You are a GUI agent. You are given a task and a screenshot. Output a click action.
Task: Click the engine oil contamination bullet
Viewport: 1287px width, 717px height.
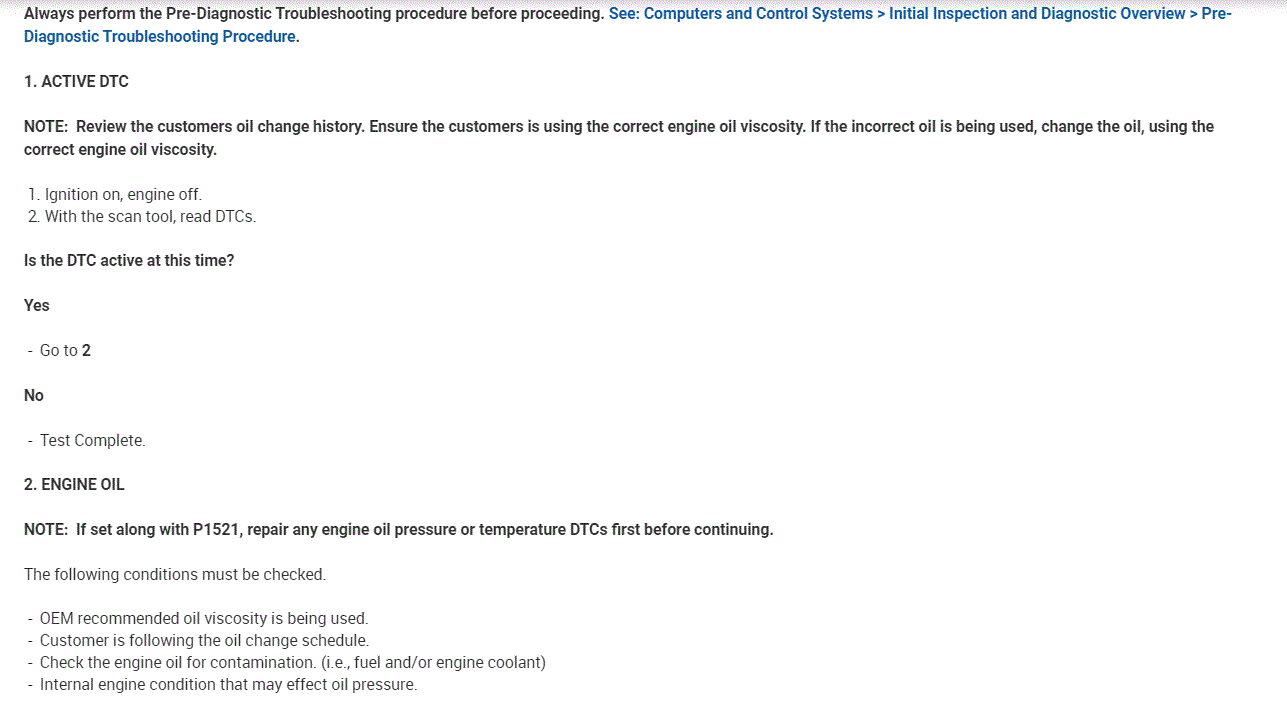[x=292, y=662]
